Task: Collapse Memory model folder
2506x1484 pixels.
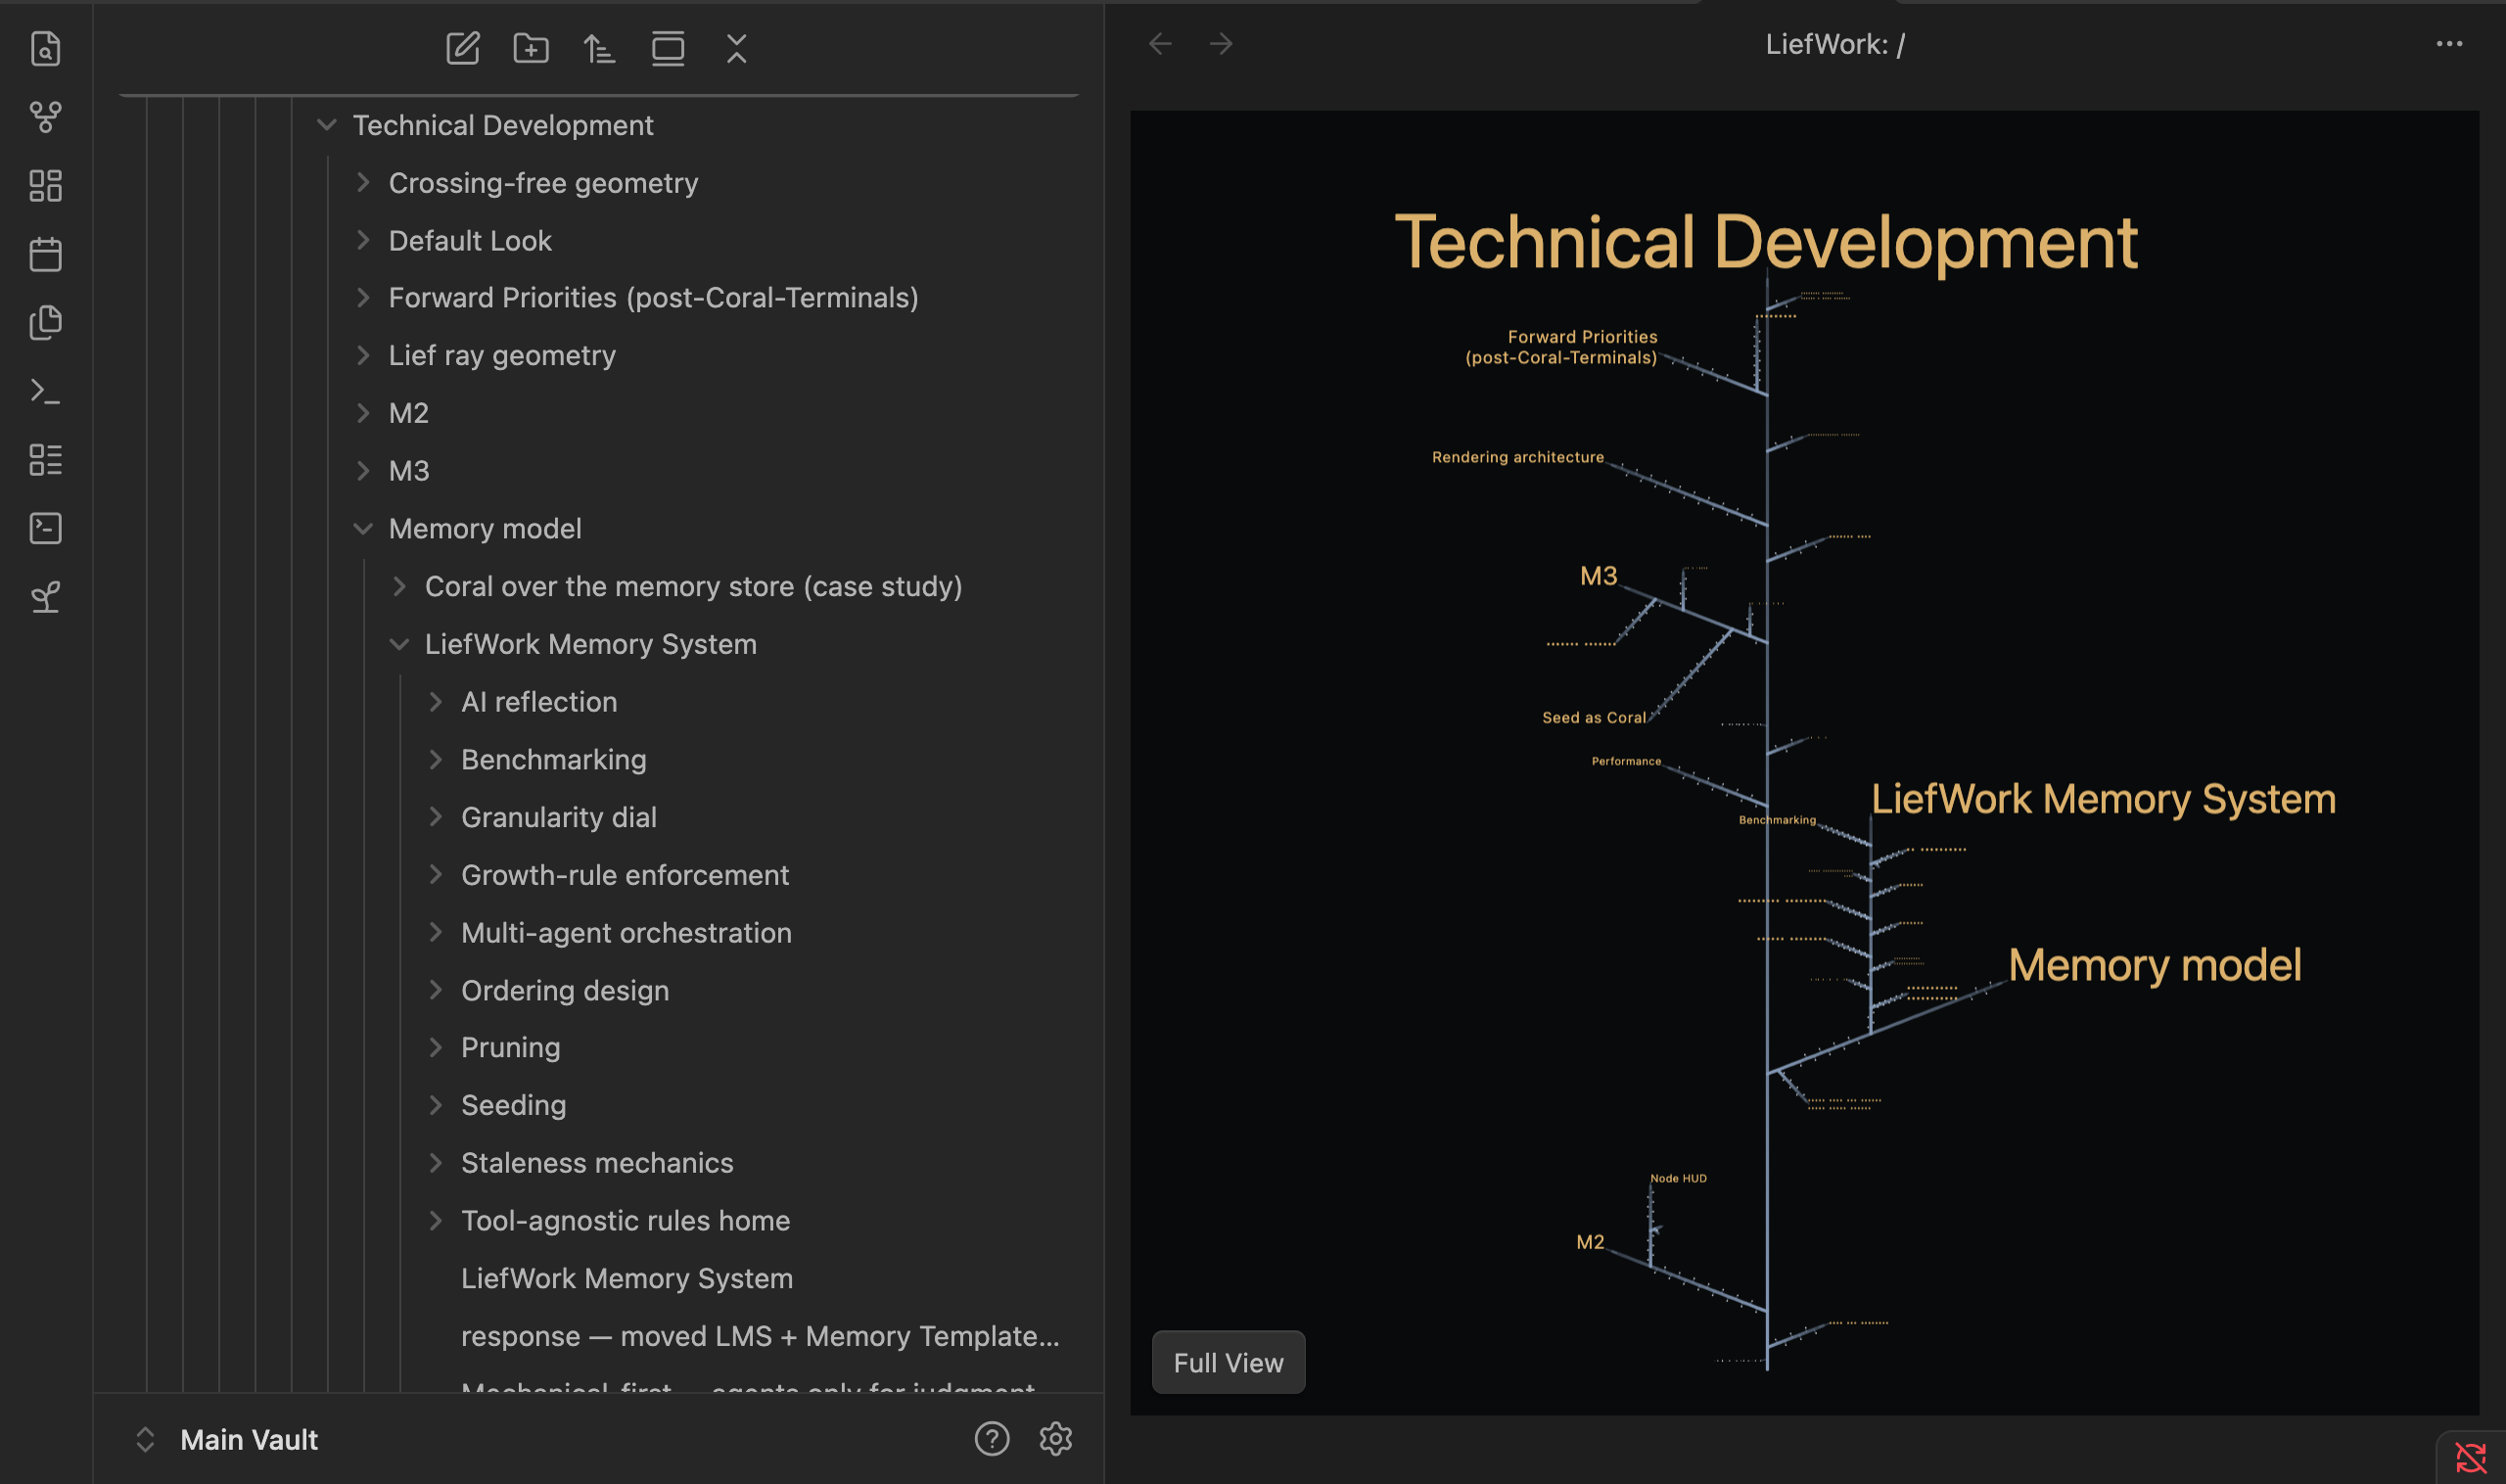Action: pyautogui.click(x=363, y=529)
